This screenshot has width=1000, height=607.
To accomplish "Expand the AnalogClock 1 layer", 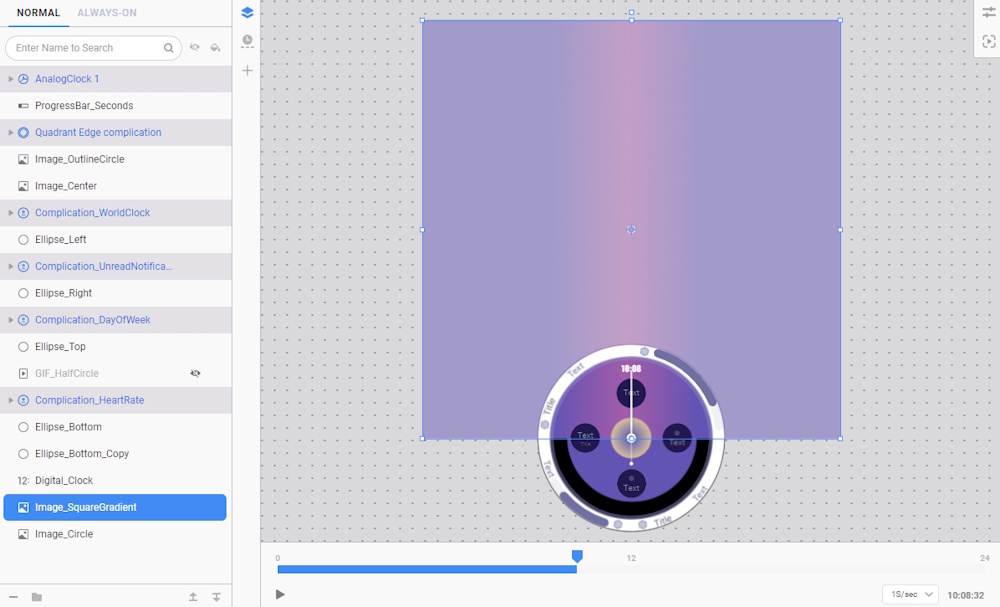I will [11, 79].
